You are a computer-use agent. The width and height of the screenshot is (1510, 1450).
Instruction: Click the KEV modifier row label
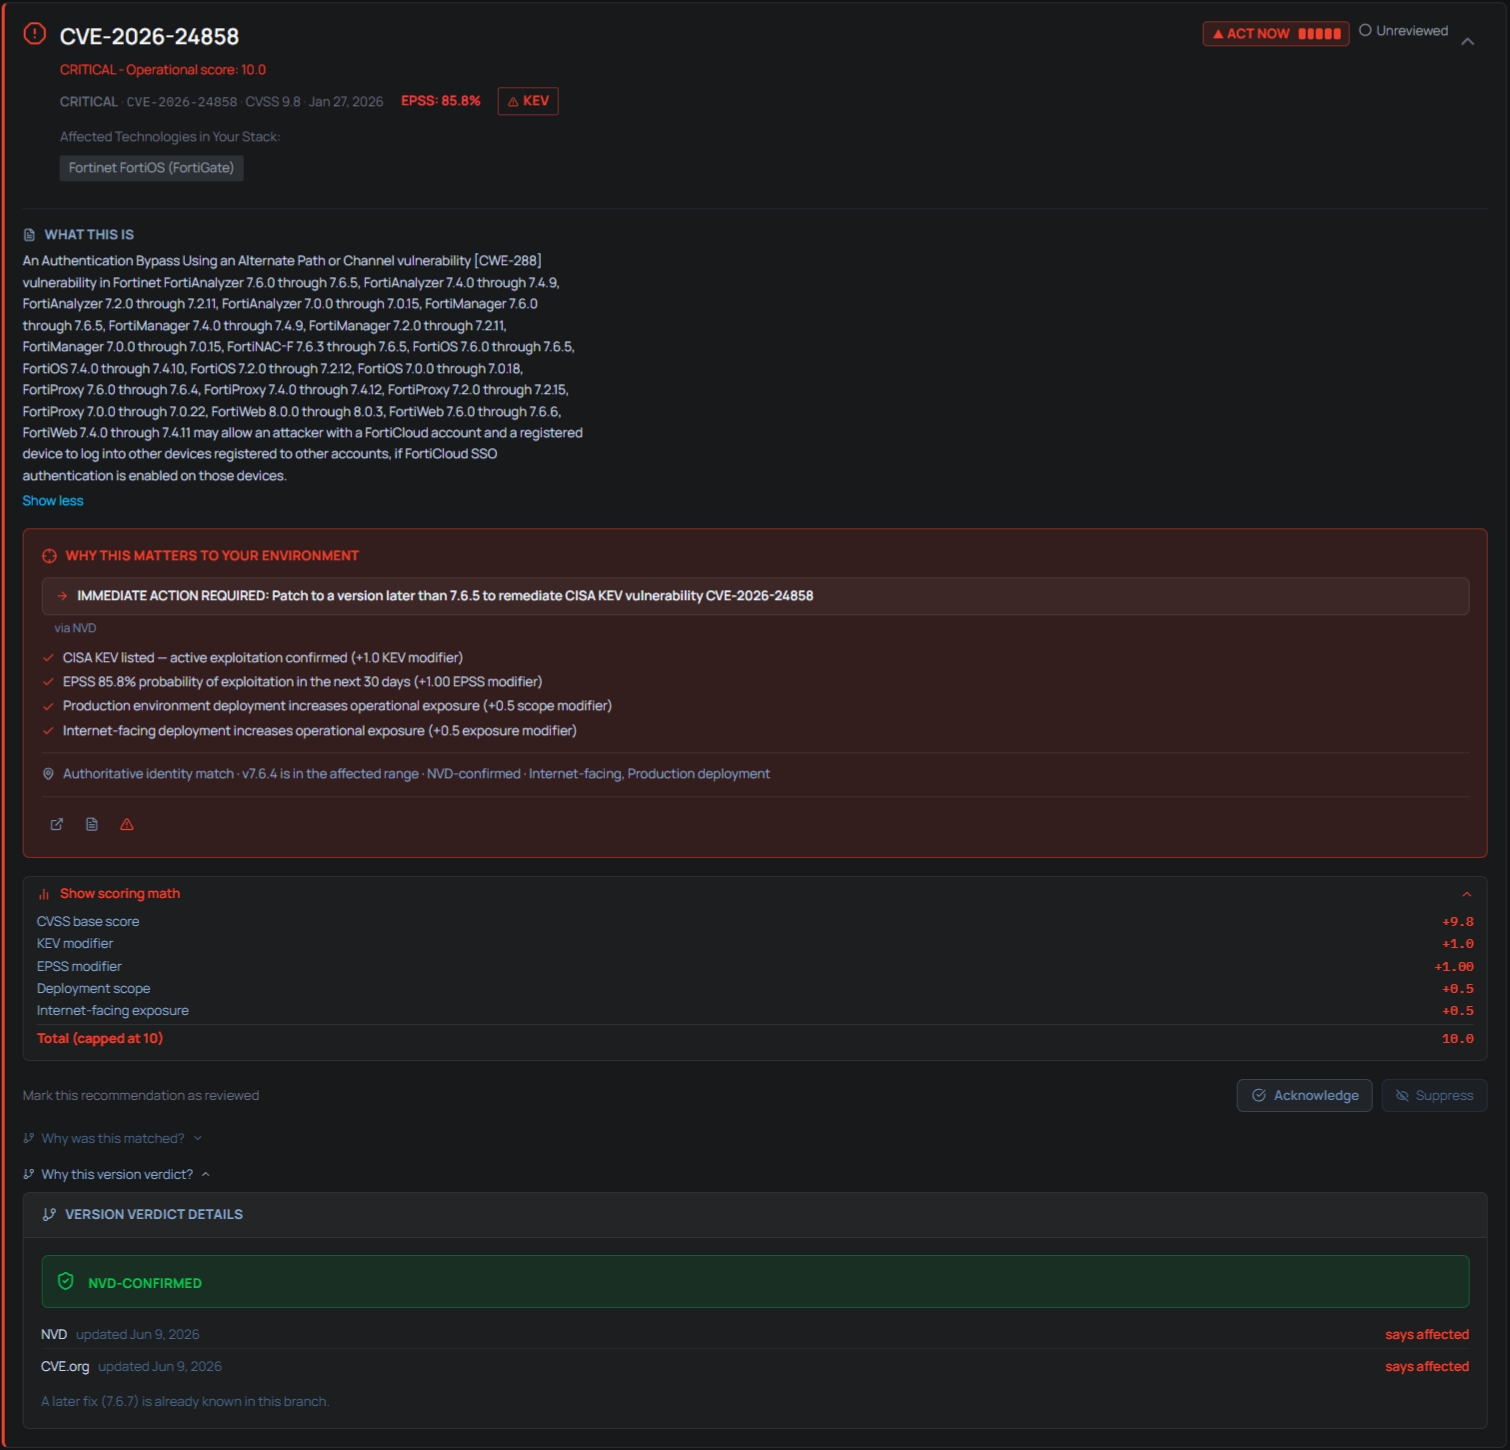(75, 944)
